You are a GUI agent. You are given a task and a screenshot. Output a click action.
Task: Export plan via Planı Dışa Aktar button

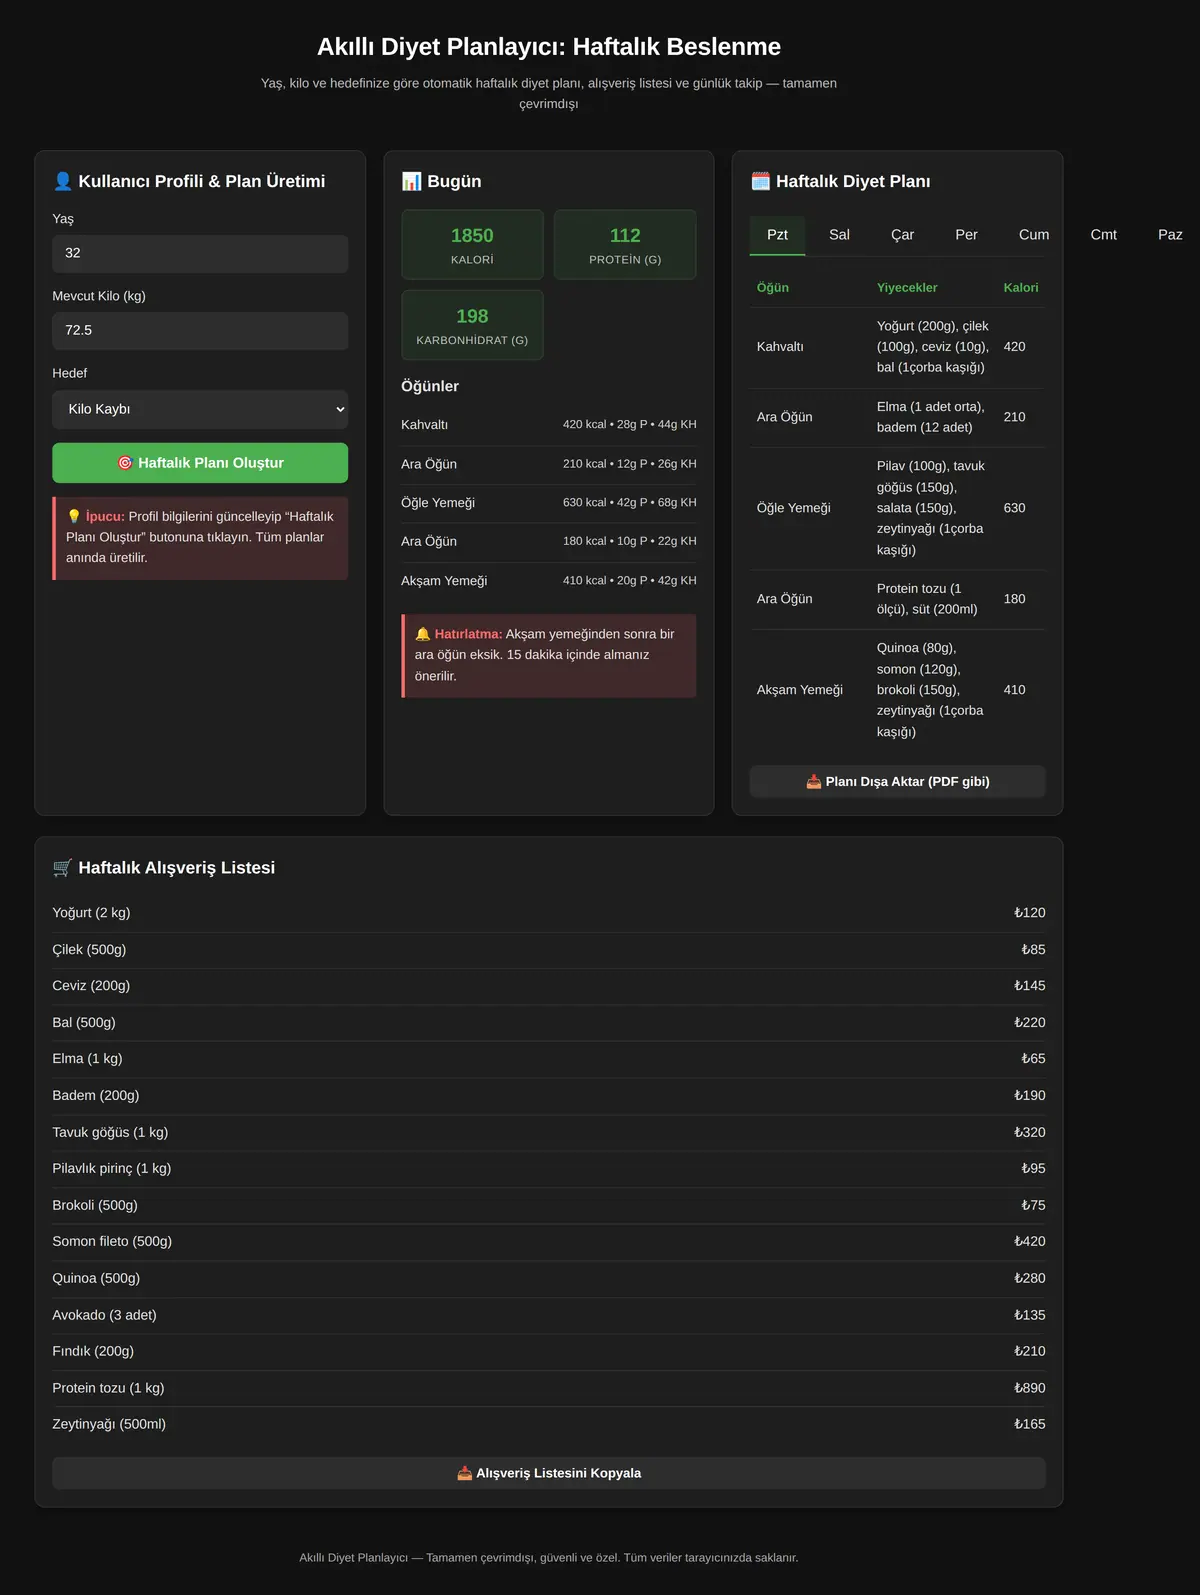tap(898, 782)
